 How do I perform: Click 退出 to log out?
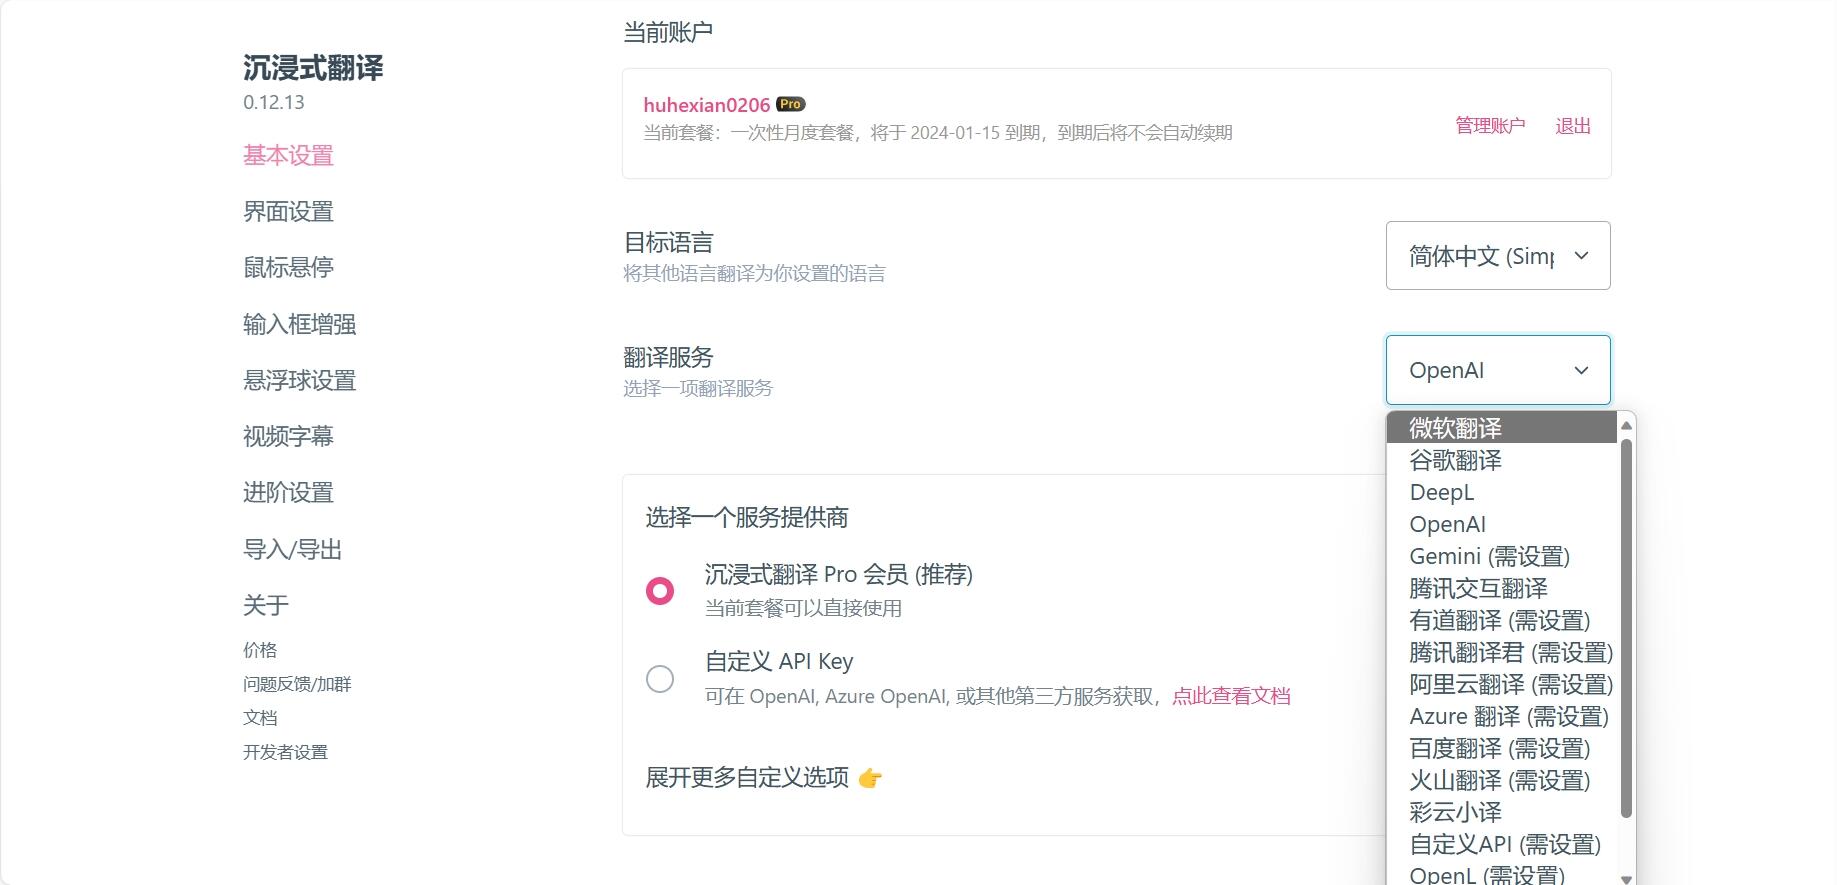[1573, 126]
